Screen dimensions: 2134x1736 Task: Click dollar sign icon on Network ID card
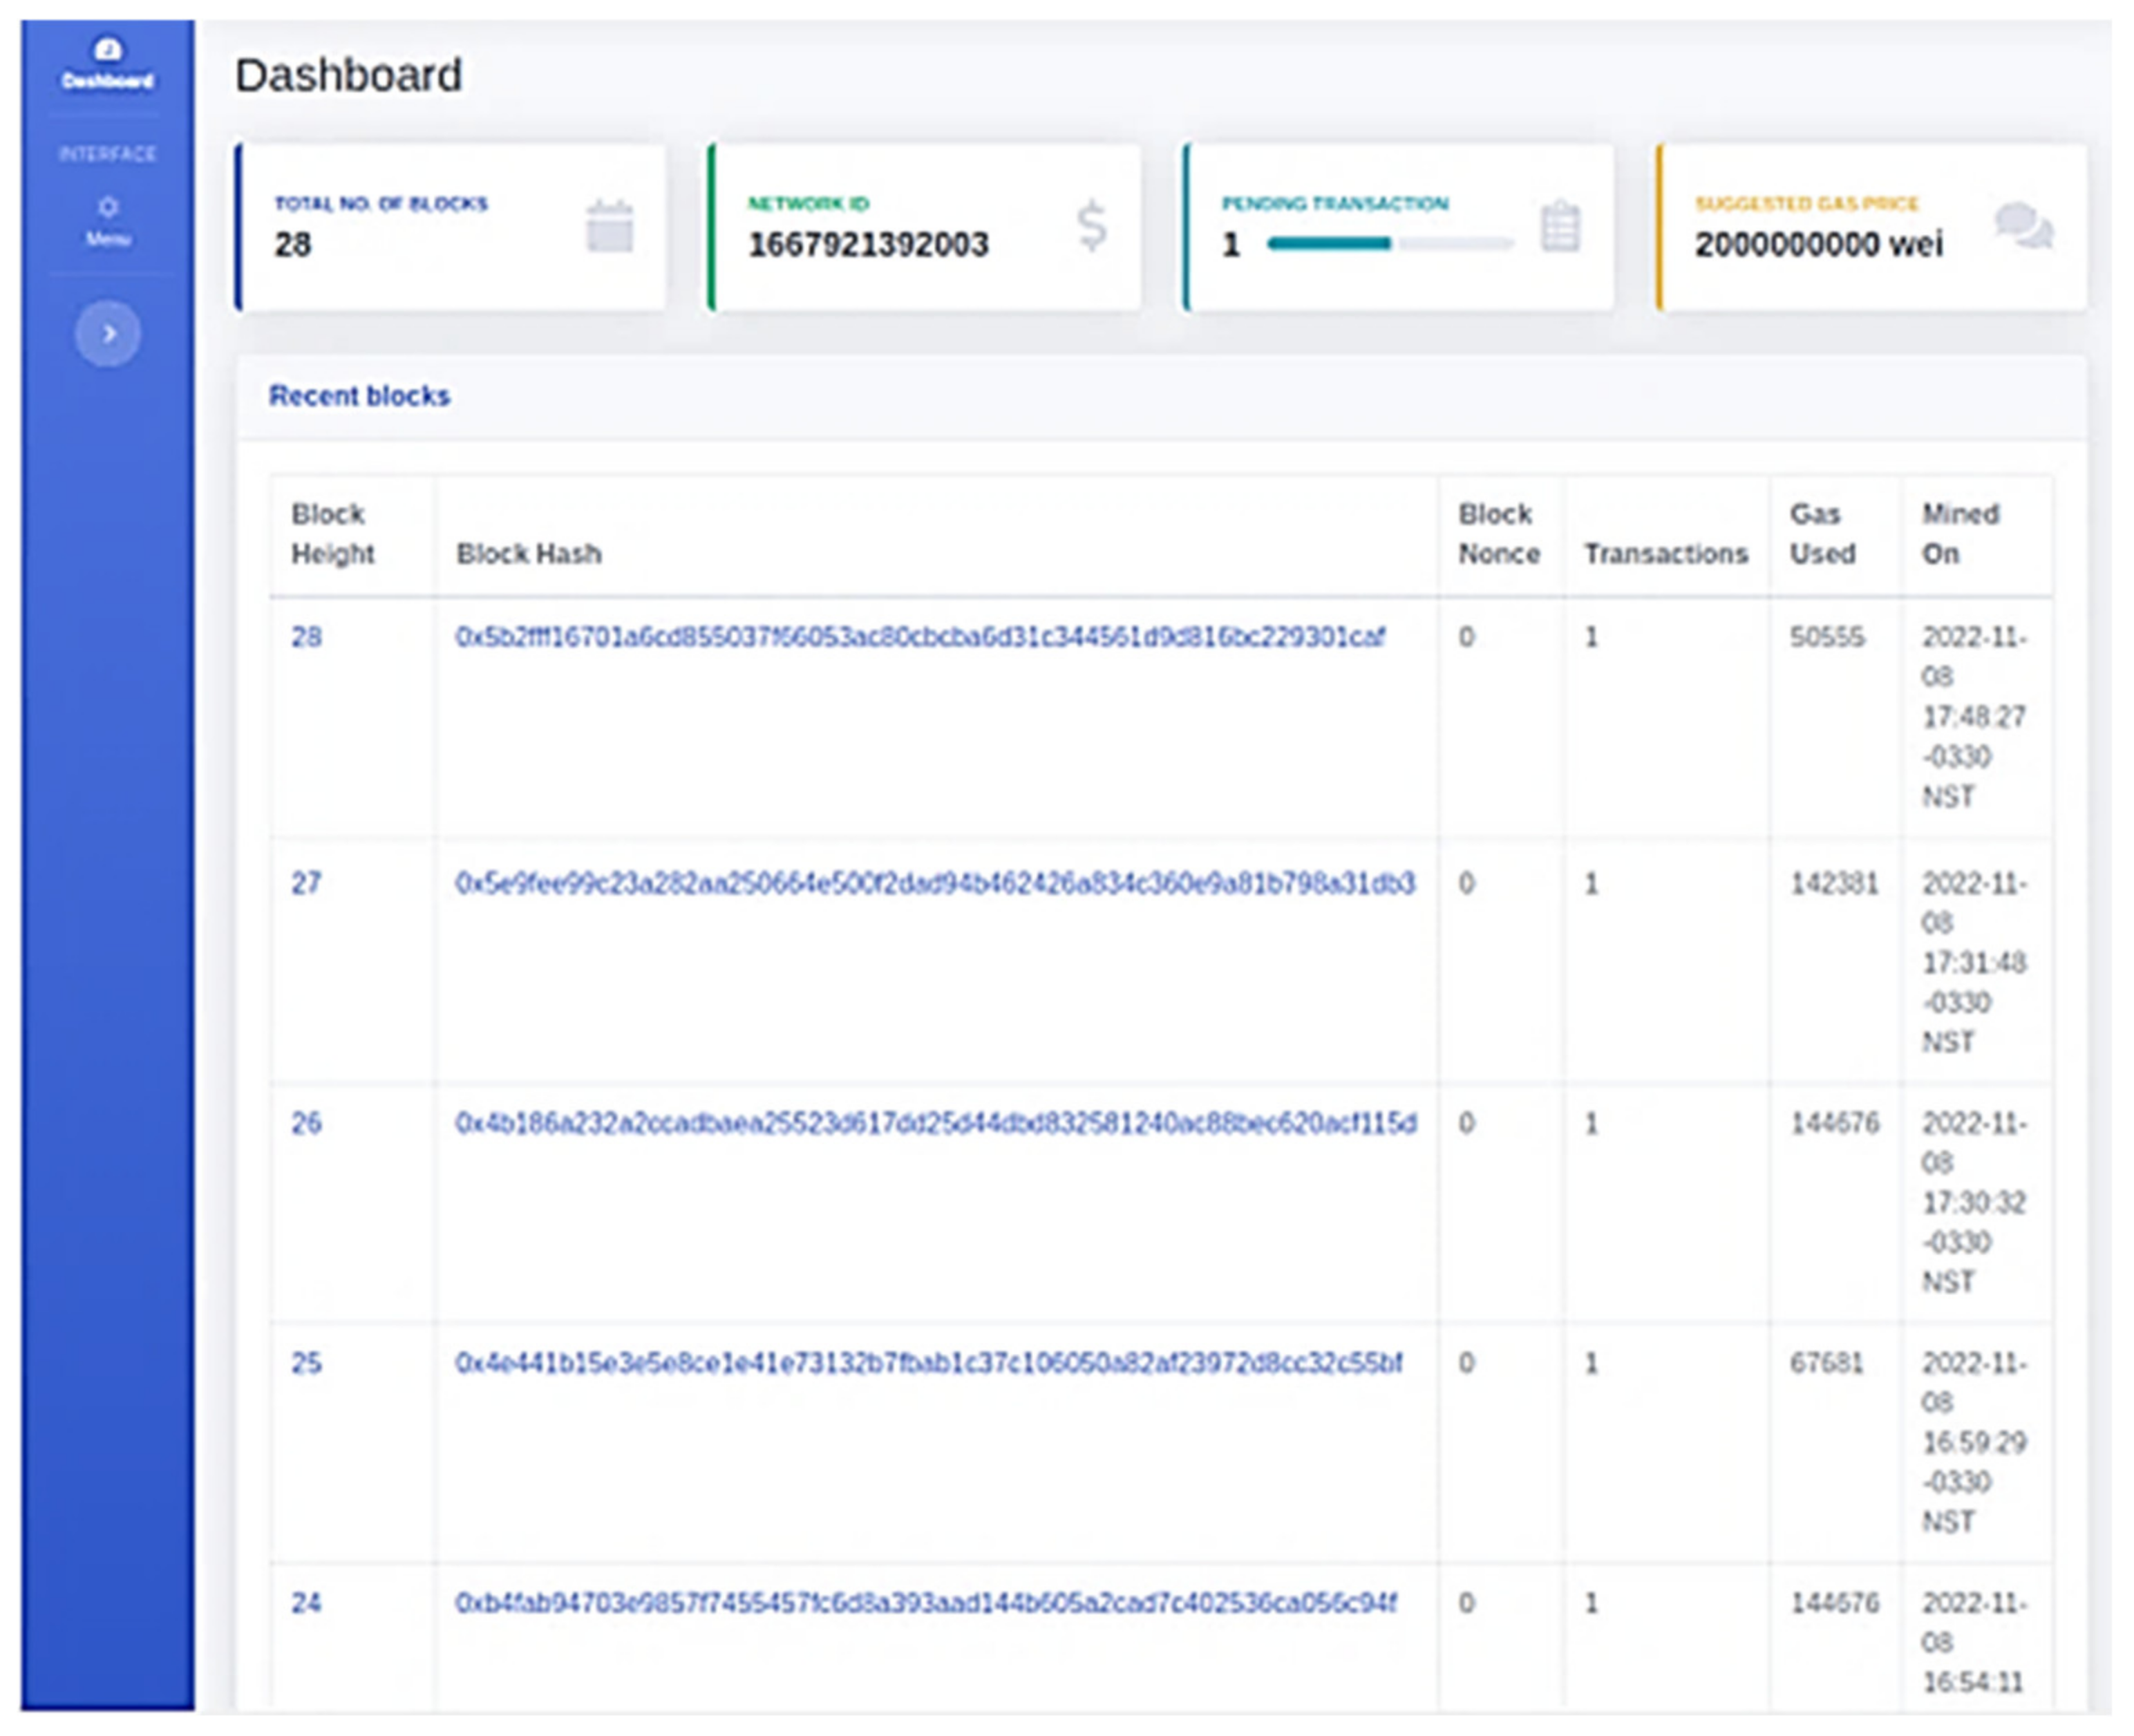coord(1091,226)
